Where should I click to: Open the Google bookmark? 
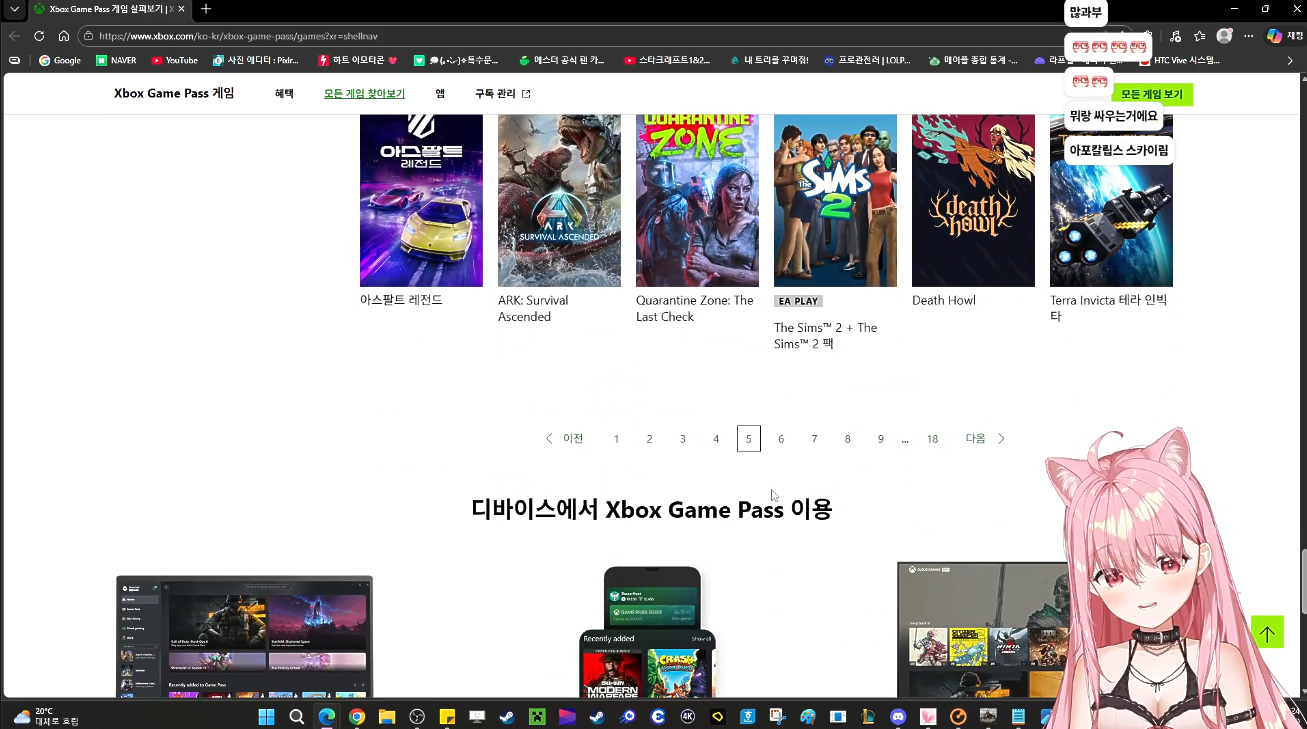[60, 60]
